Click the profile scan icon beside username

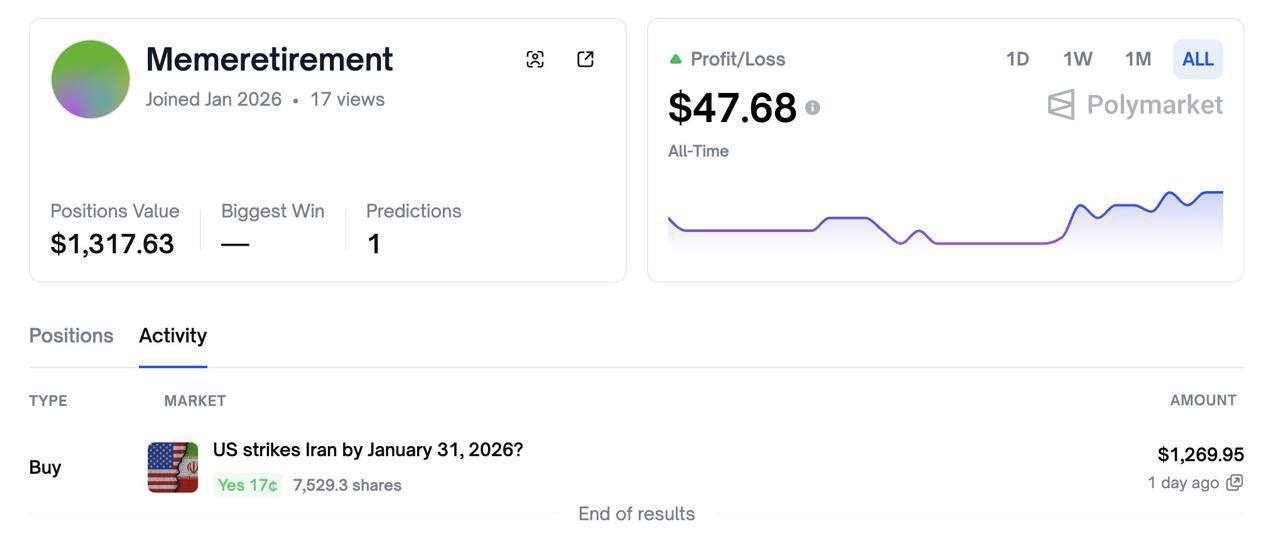[x=535, y=59]
